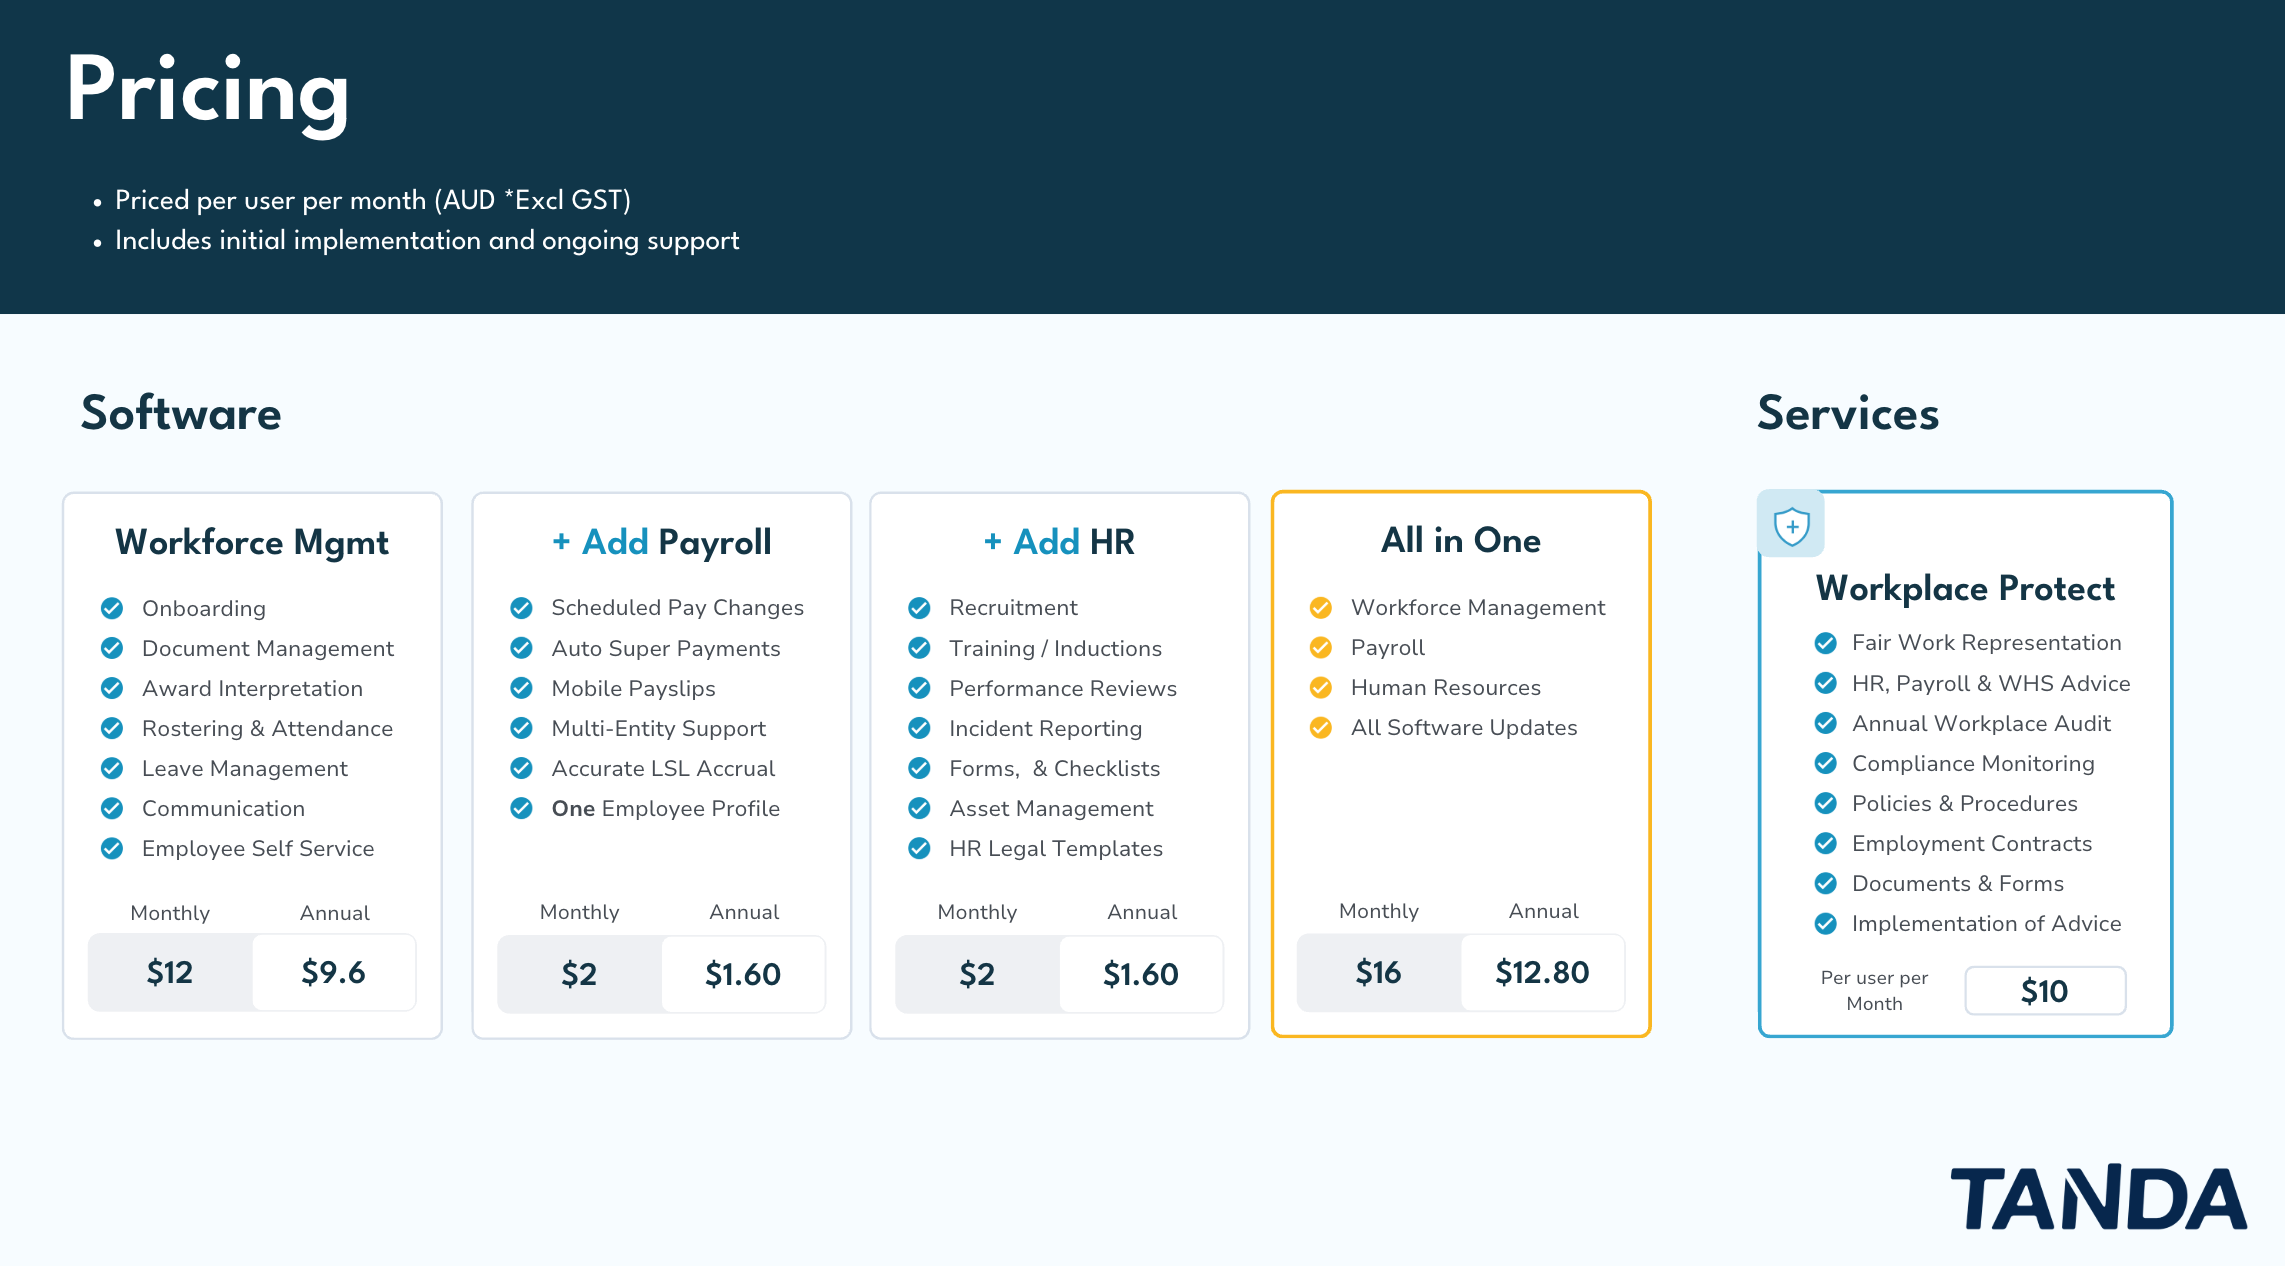Click the checkmark icon beside Onboarding
Image resolution: width=2285 pixels, height=1266 pixels.
point(110,608)
